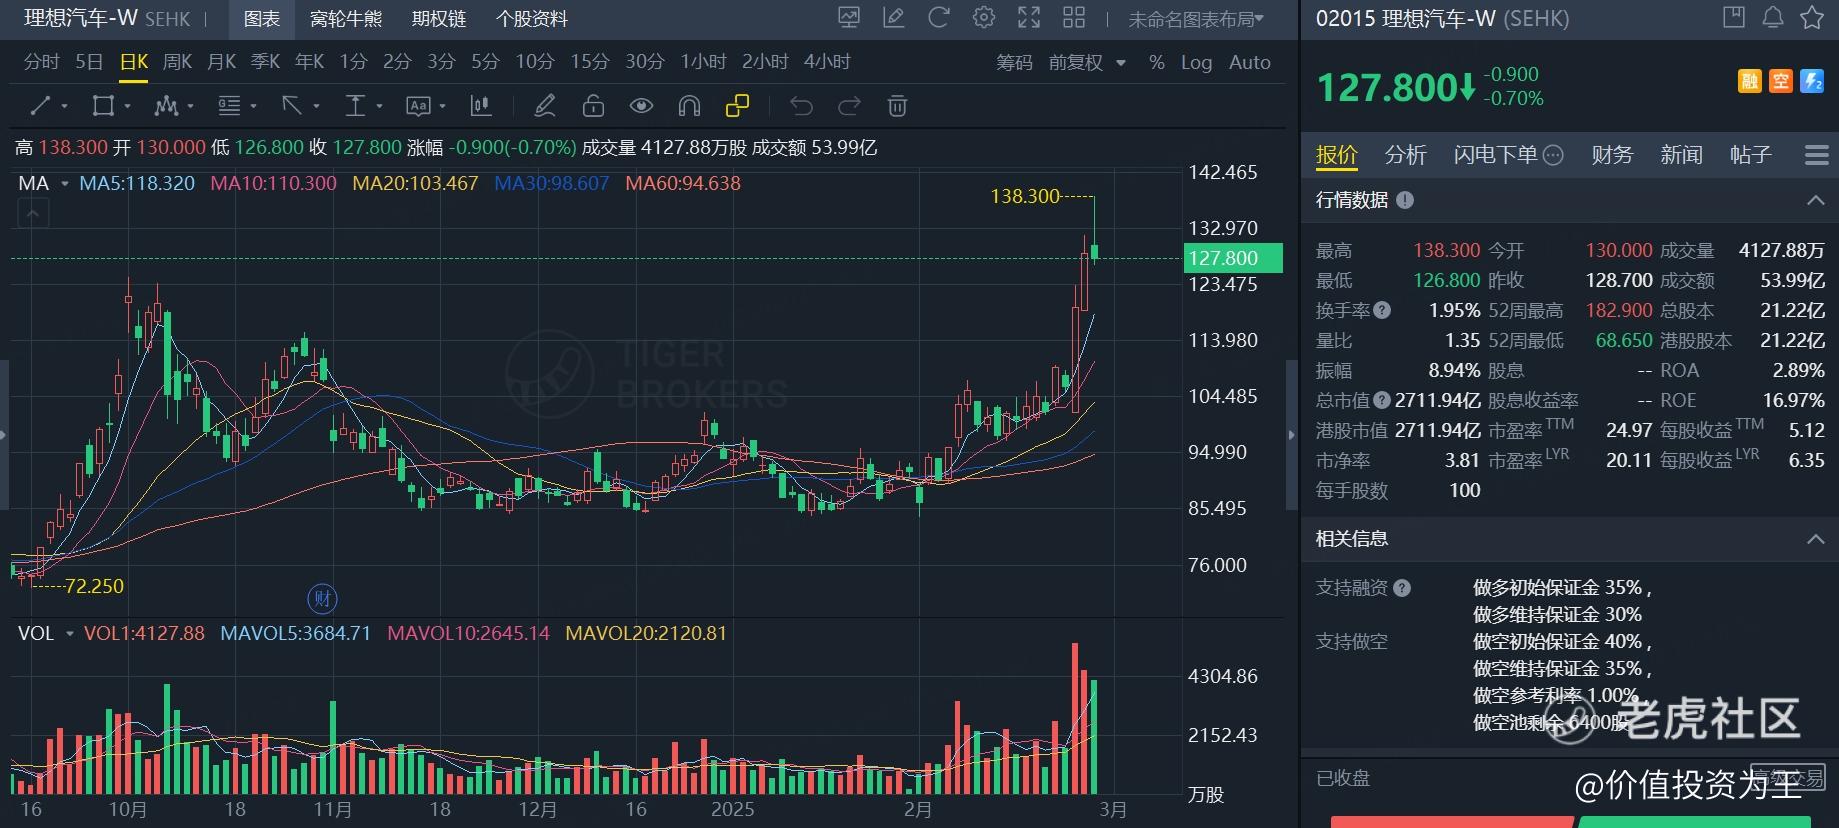
Task: Switch to the 个股资料 tab
Action: pyautogui.click(x=532, y=19)
